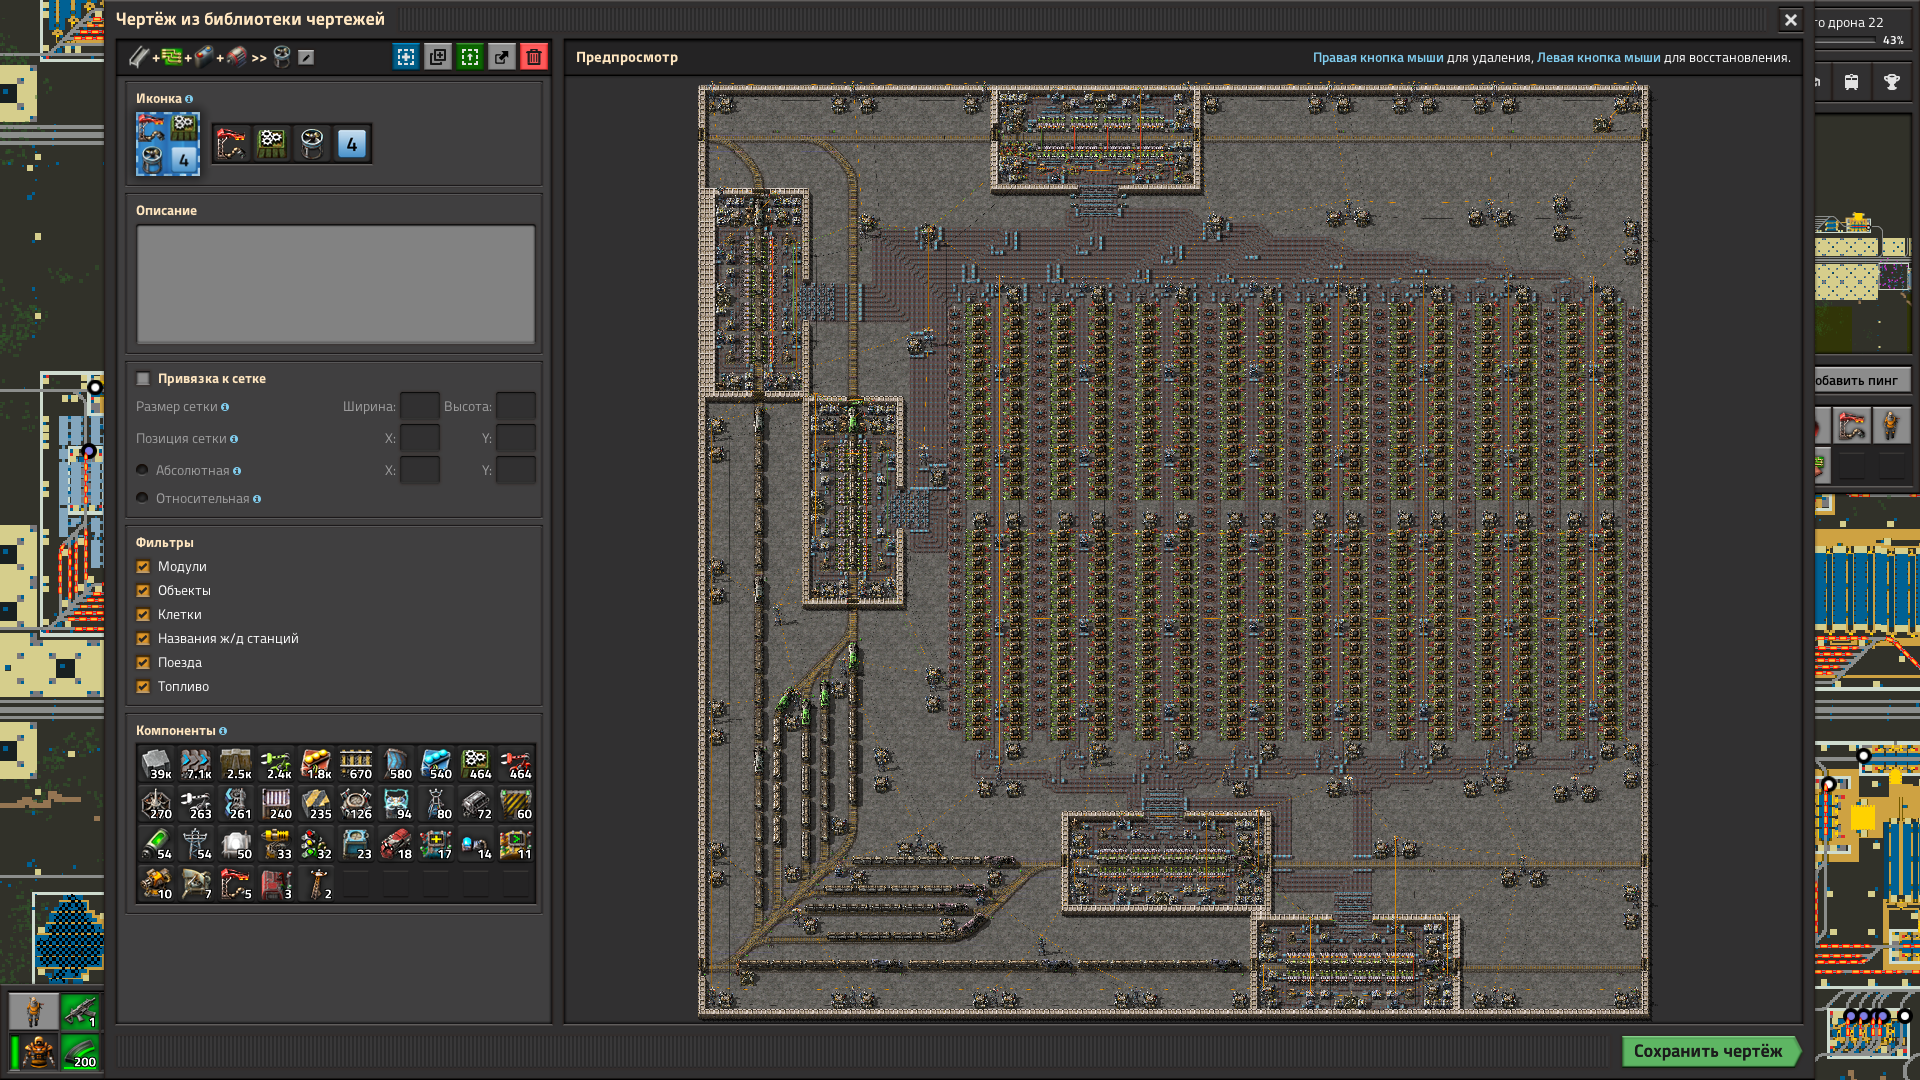Screen dimensions: 1920x1080
Task: Click the yellow module component 1.8к
Action: click(316, 764)
